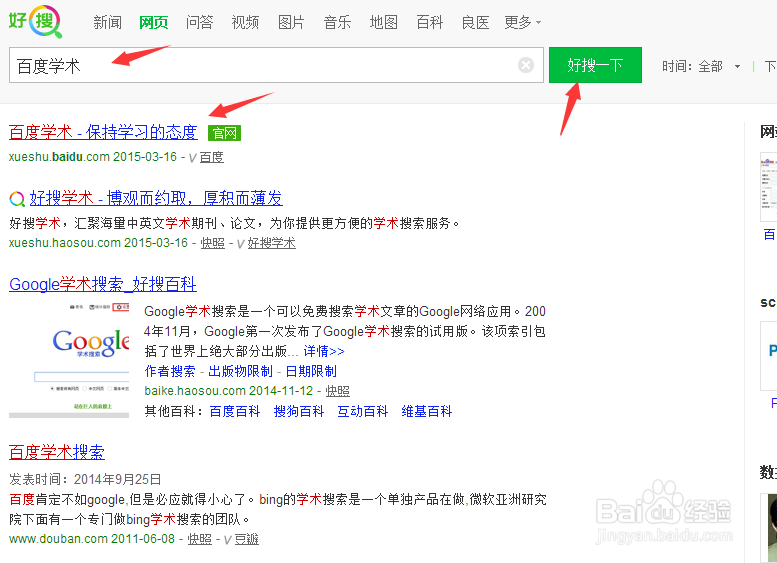Open the 出版物限制 sublink
The width and height of the screenshot is (777, 563).
[x=240, y=371]
